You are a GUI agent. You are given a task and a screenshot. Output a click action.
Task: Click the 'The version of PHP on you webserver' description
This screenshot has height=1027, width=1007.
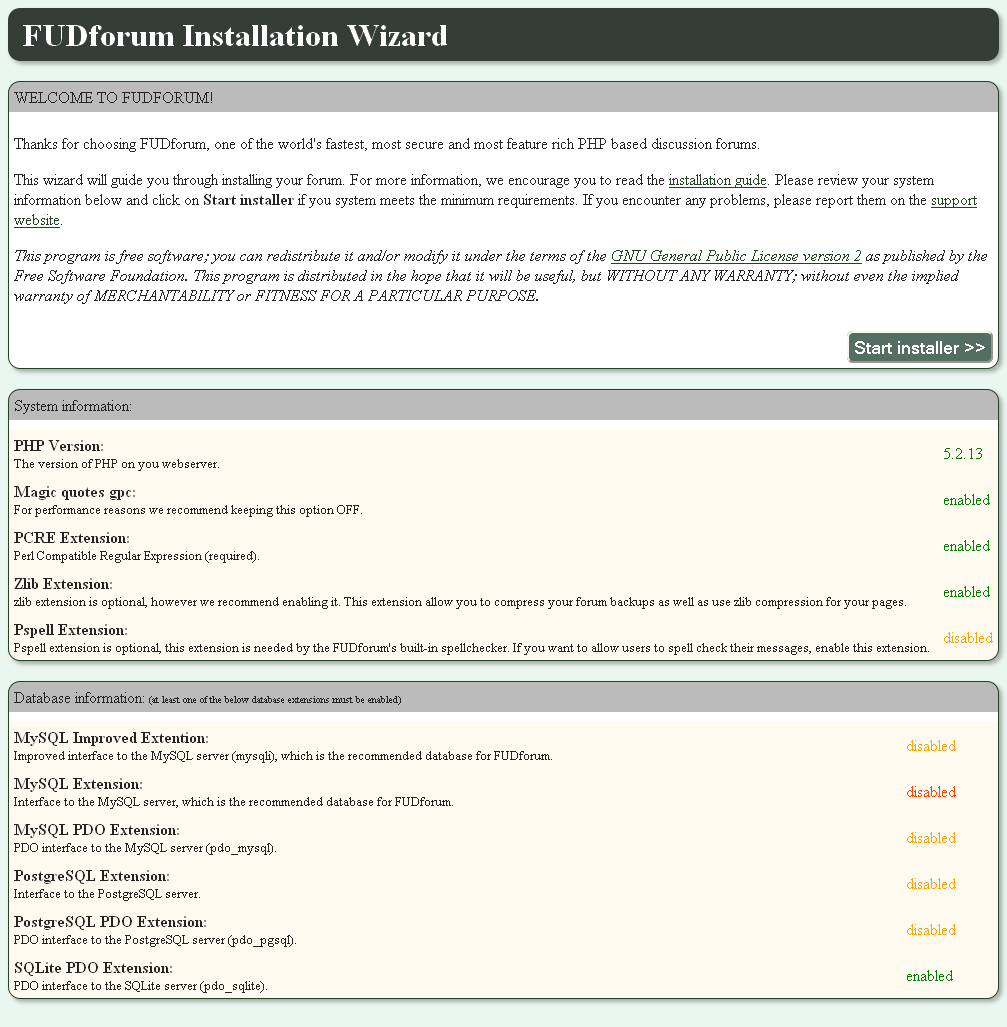point(117,464)
